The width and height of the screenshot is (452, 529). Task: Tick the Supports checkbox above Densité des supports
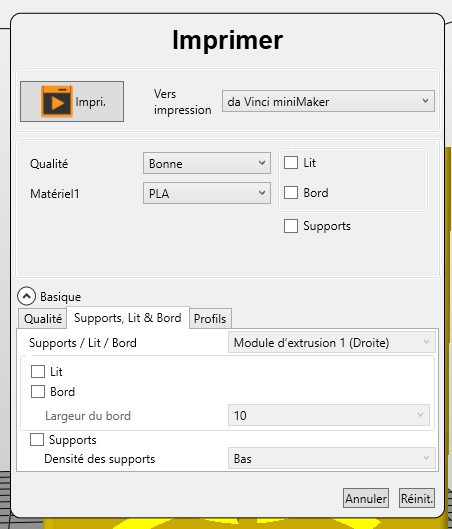[x=37, y=440]
